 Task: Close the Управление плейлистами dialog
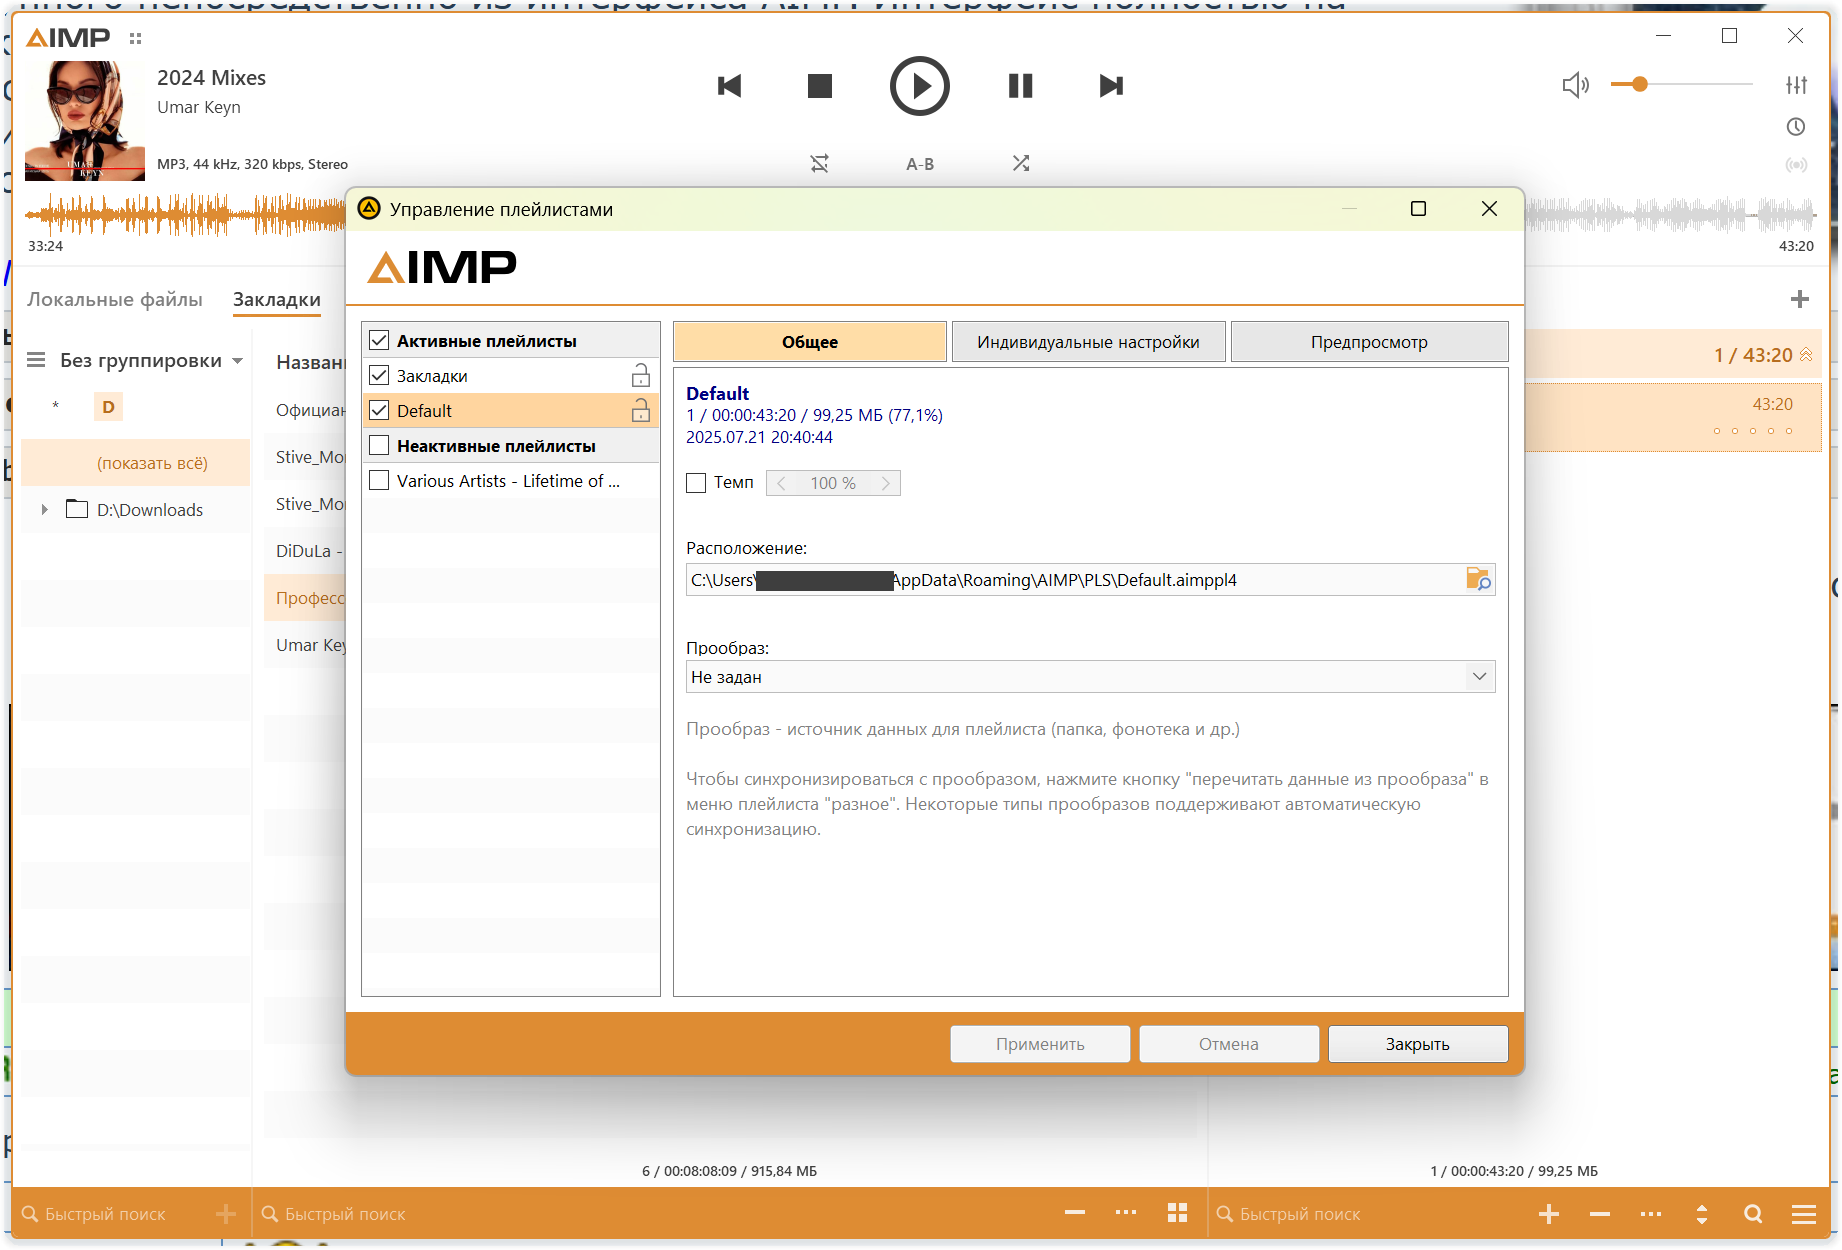tap(1489, 209)
